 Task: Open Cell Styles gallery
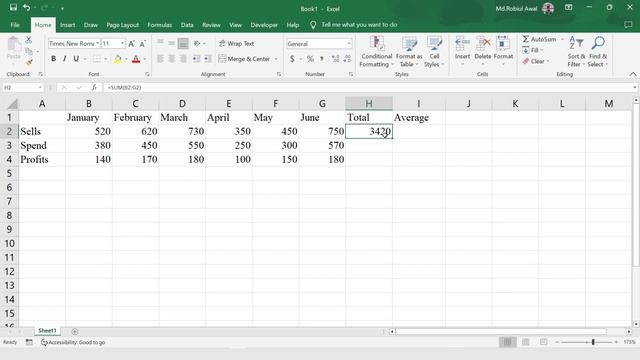(434, 52)
